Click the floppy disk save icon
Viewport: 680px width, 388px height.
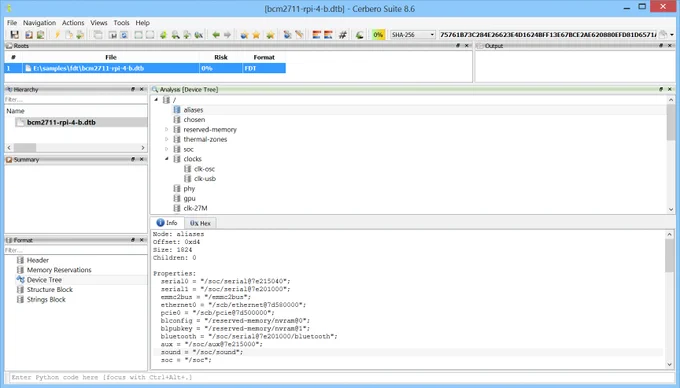coord(14,35)
